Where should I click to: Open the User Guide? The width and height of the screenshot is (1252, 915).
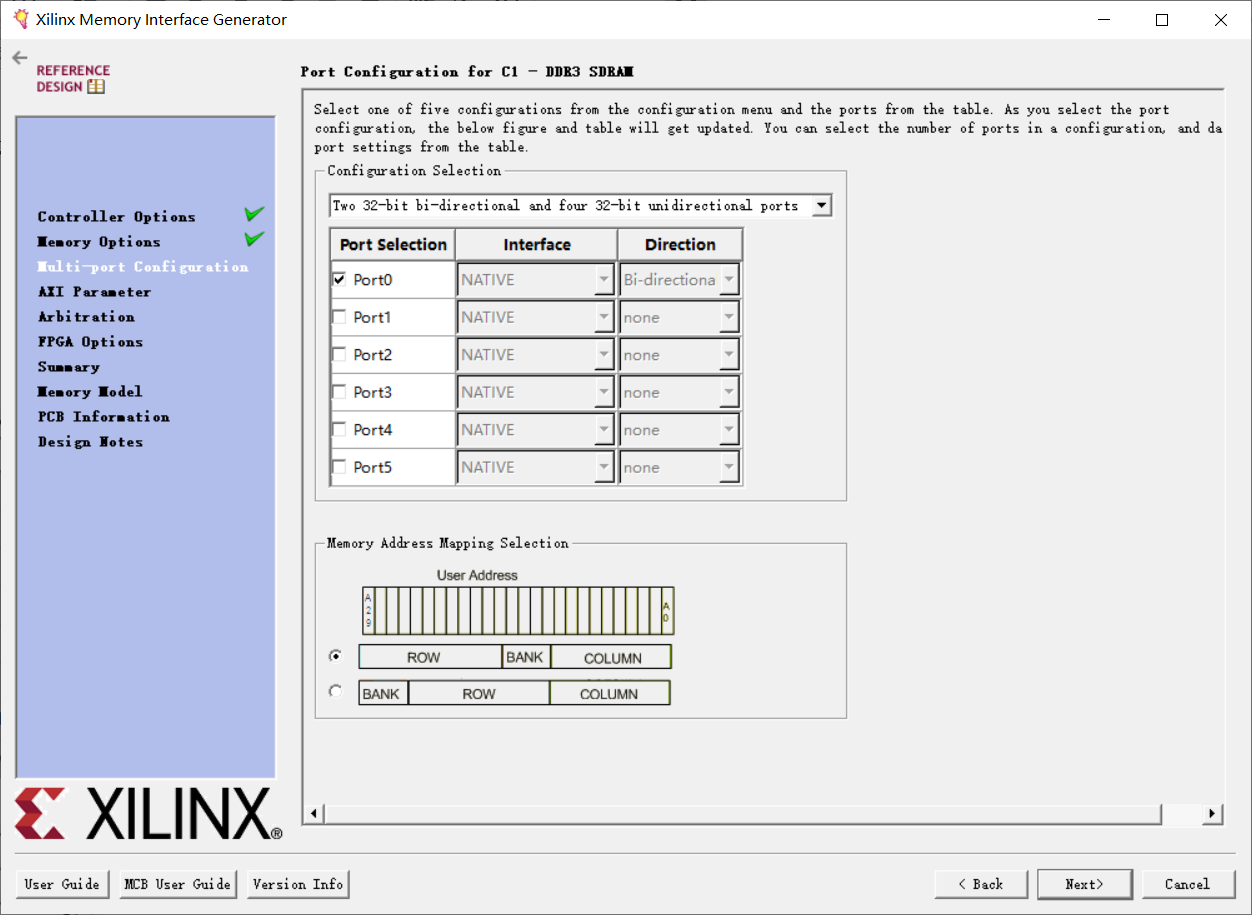pos(62,884)
